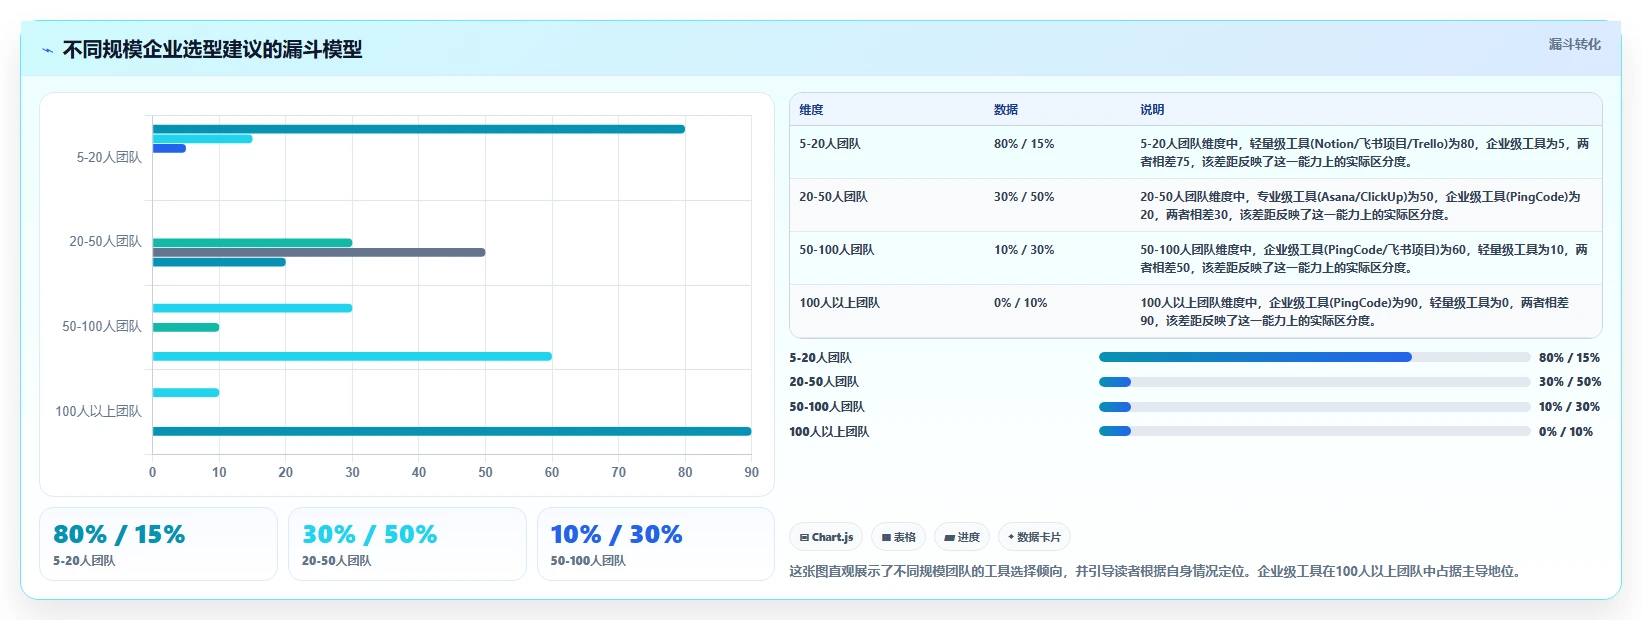Click table cell 0% / 10% in 数据 column
The image size is (1642, 620).
(x=1020, y=303)
